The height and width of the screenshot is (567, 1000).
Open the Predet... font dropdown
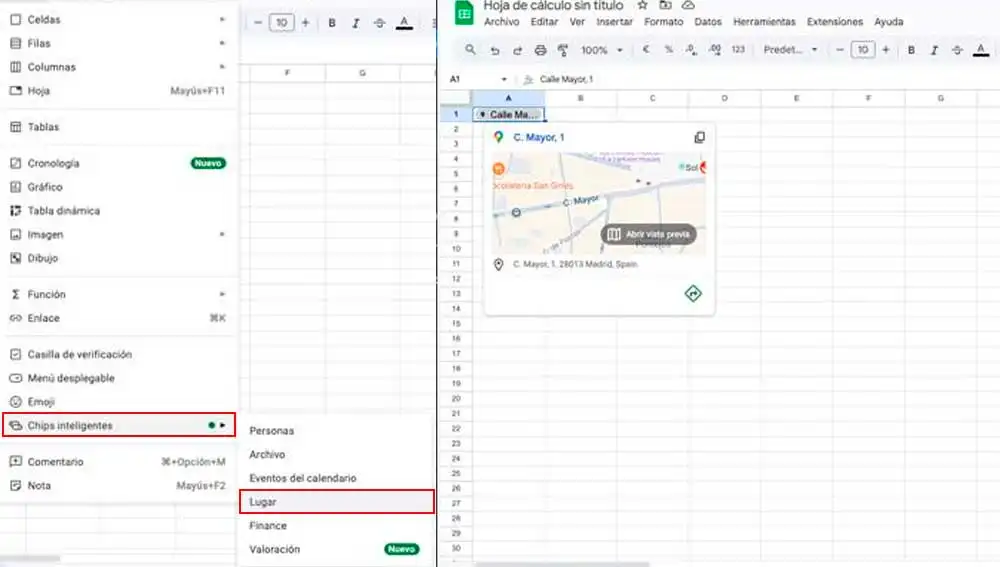point(790,50)
